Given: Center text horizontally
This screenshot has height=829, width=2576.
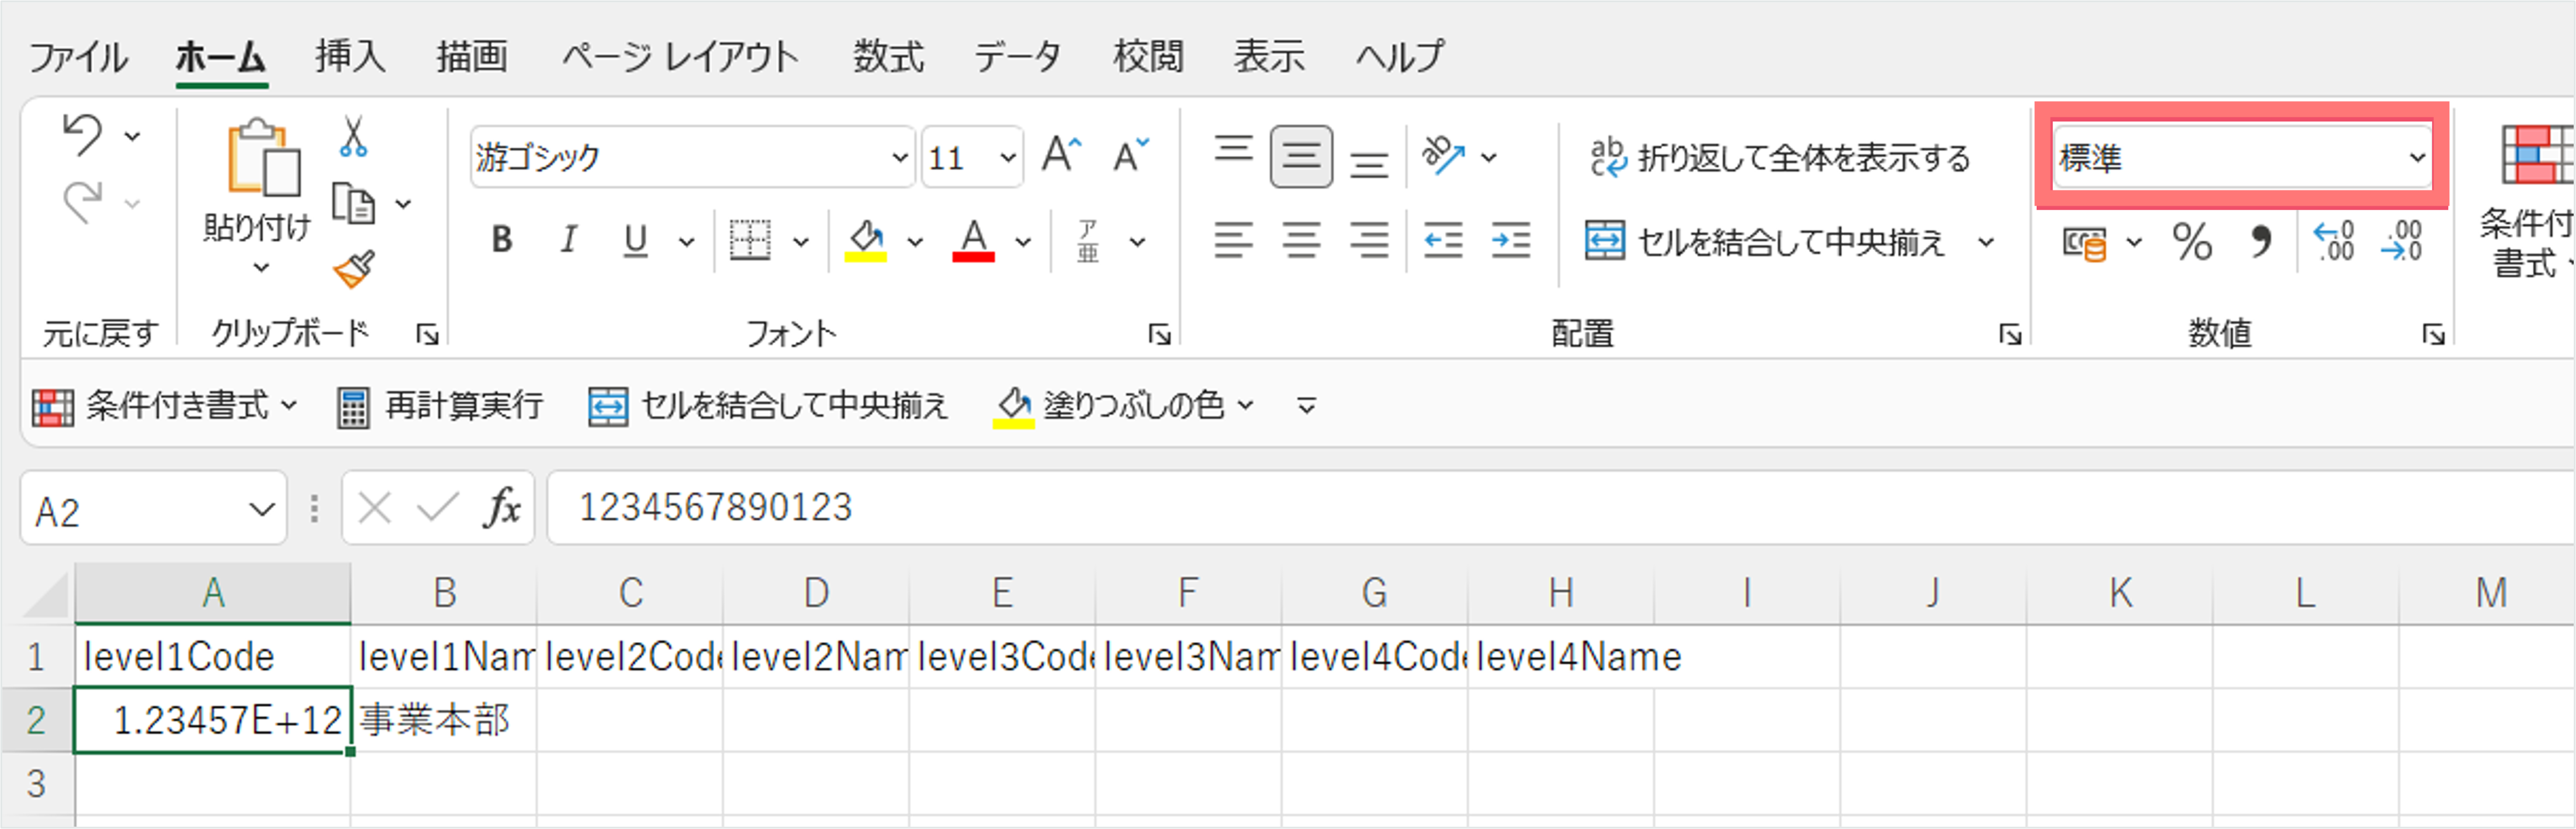Looking at the screenshot, I should [x=1301, y=240].
